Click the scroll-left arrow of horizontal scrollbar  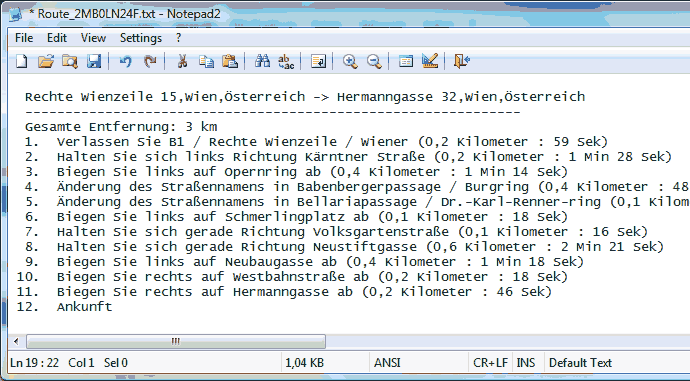point(16,341)
